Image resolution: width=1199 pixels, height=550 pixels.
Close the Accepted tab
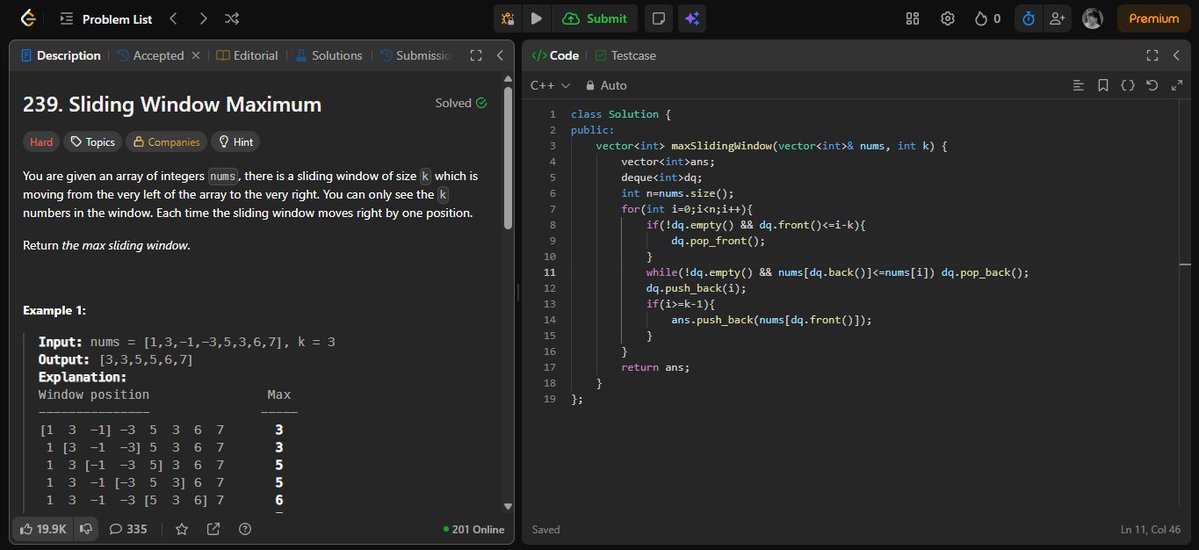click(196, 56)
